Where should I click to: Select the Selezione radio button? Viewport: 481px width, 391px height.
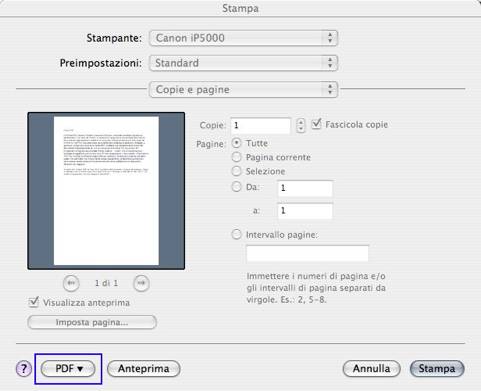[x=236, y=171]
